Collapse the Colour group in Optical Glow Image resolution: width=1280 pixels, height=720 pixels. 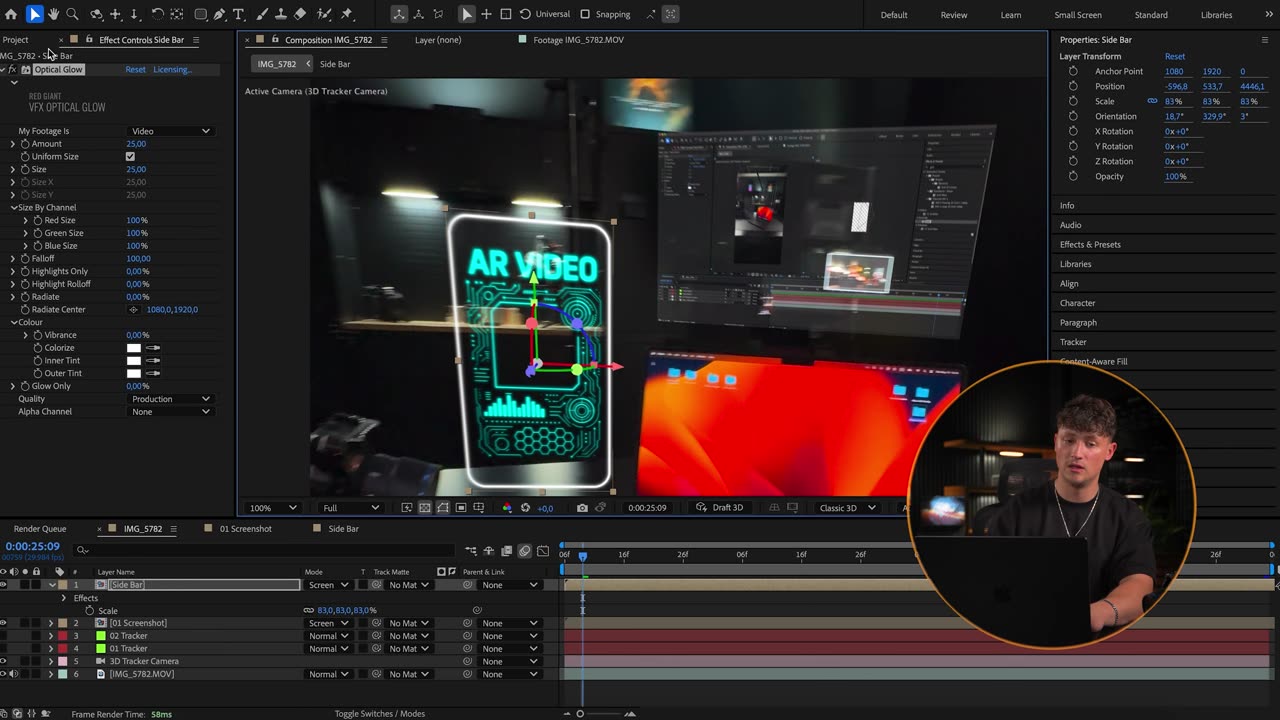14,323
